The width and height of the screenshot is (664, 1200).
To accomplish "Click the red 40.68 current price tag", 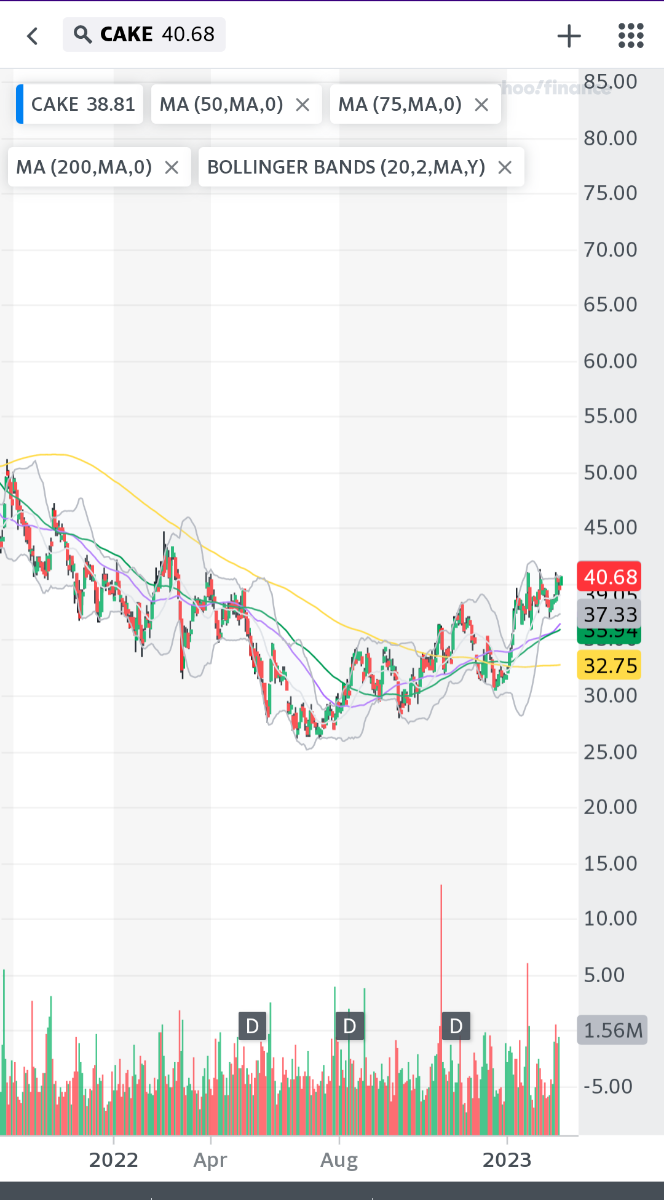I will [610, 577].
